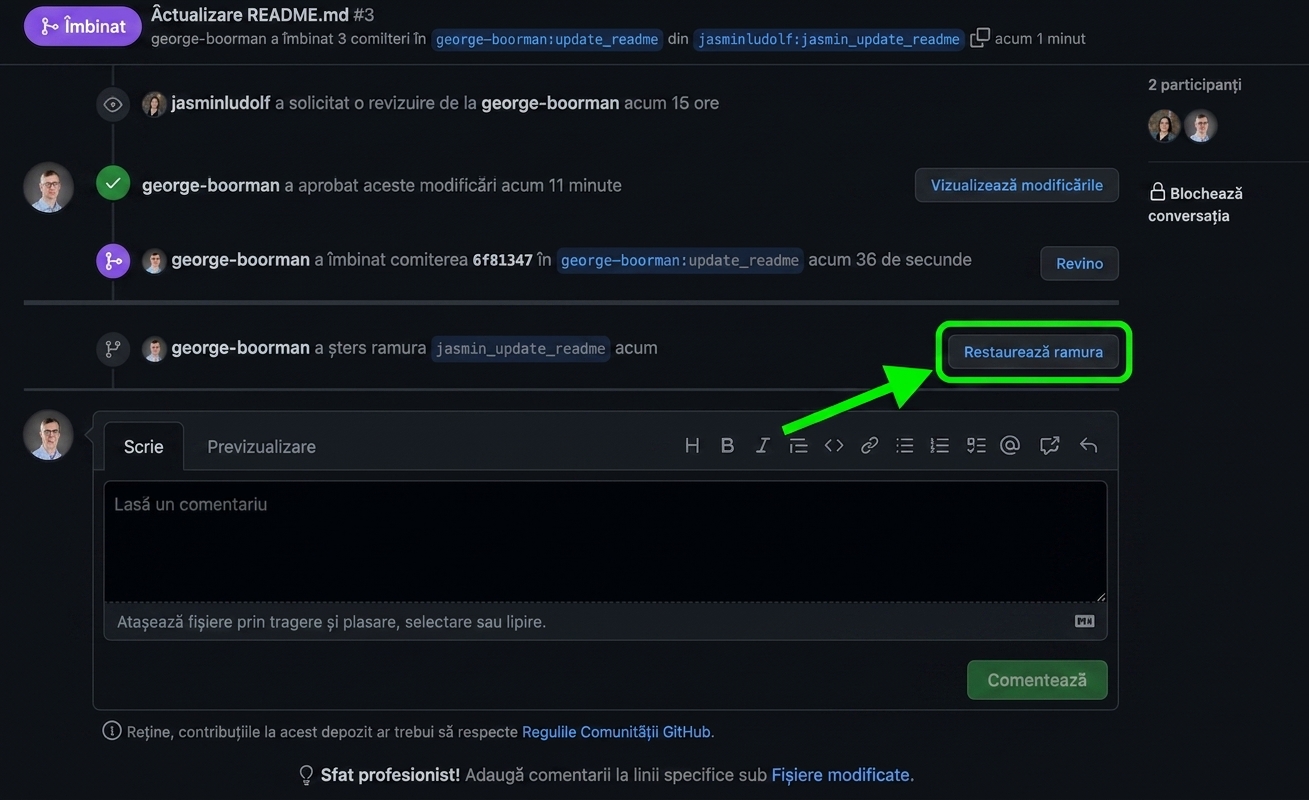The height and width of the screenshot is (800, 1309).
Task: Insert a quote with toolbar icon
Action: point(798,446)
